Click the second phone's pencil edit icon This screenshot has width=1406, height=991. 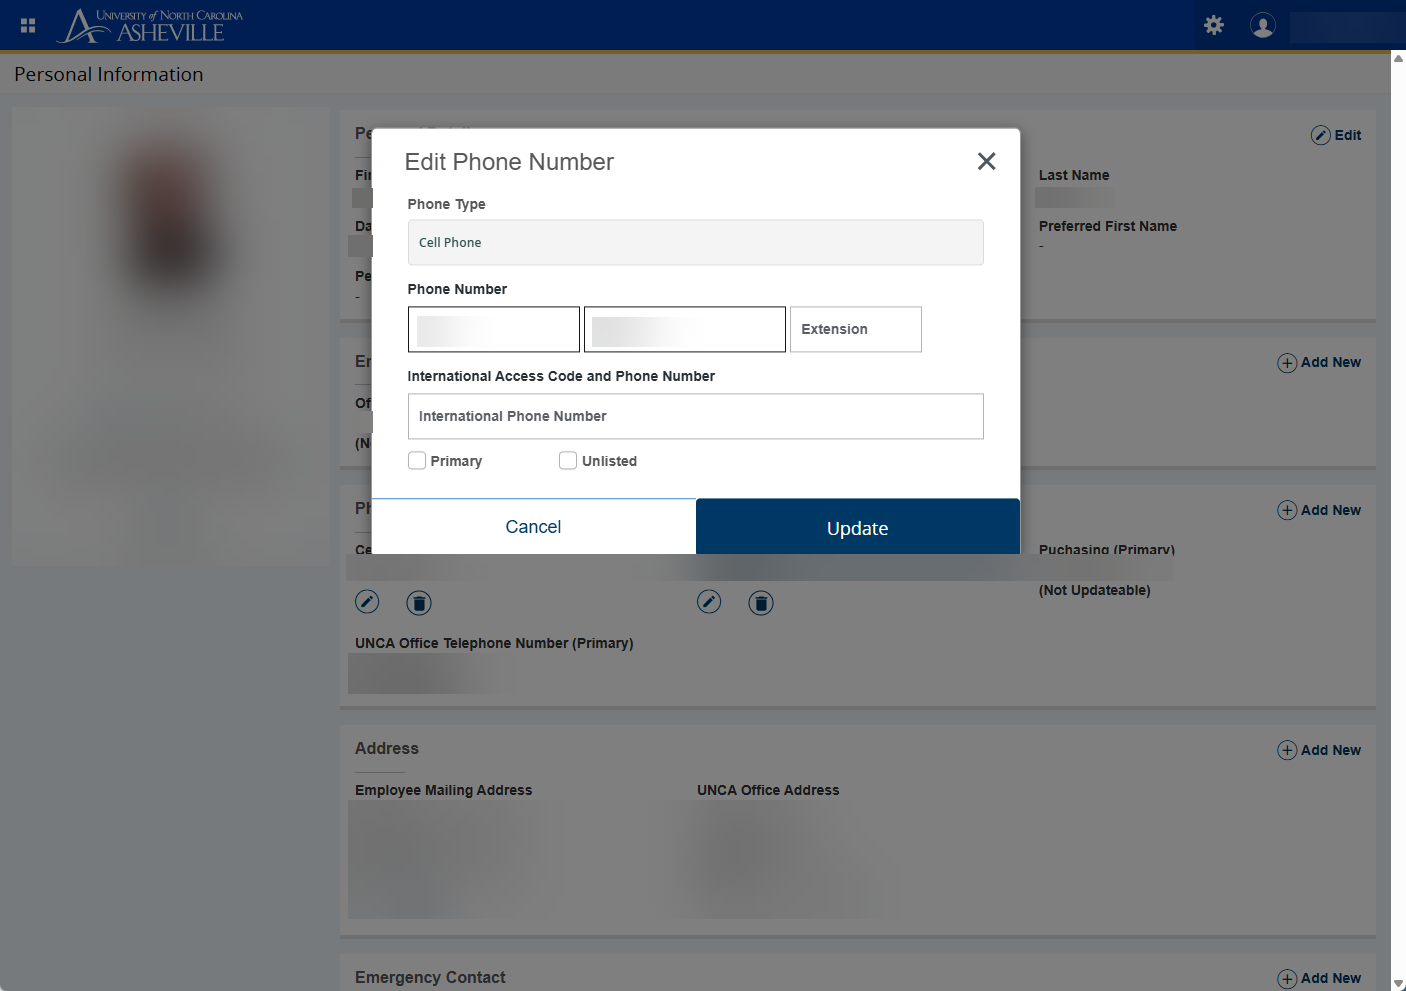pos(709,602)
